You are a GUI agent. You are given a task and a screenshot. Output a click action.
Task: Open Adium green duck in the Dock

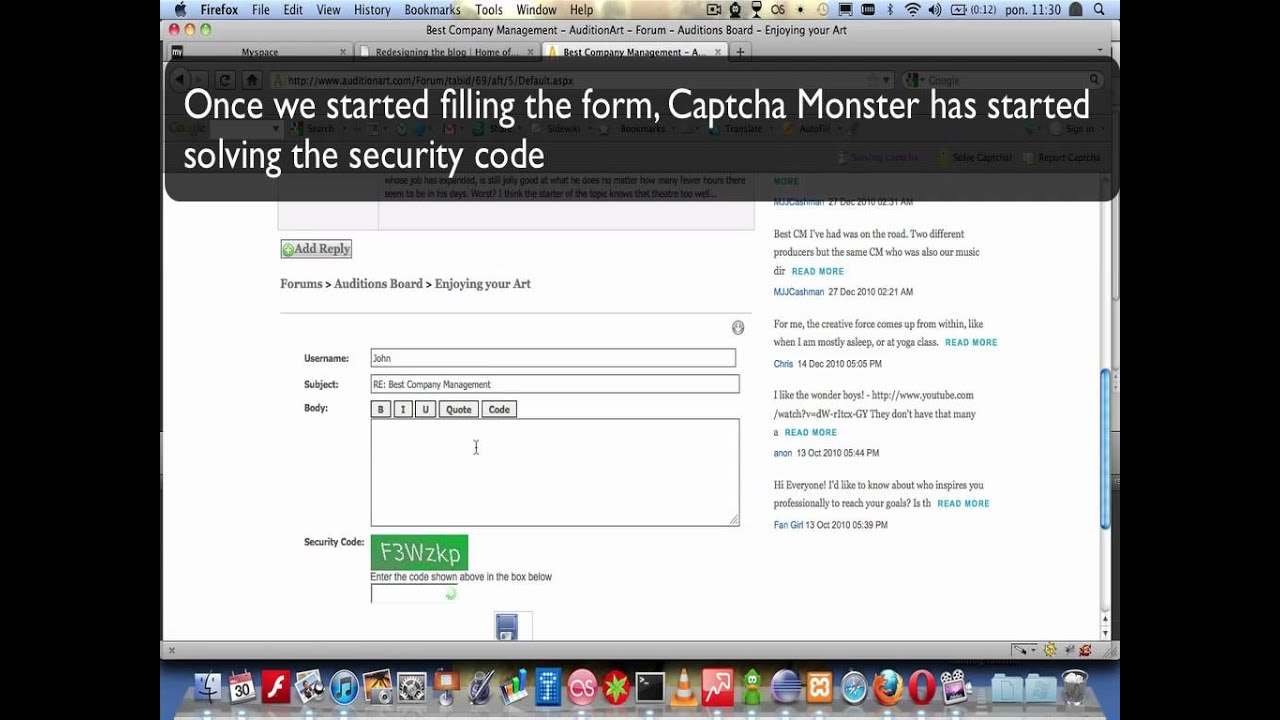pyautogui.click(x=751, y=687)
